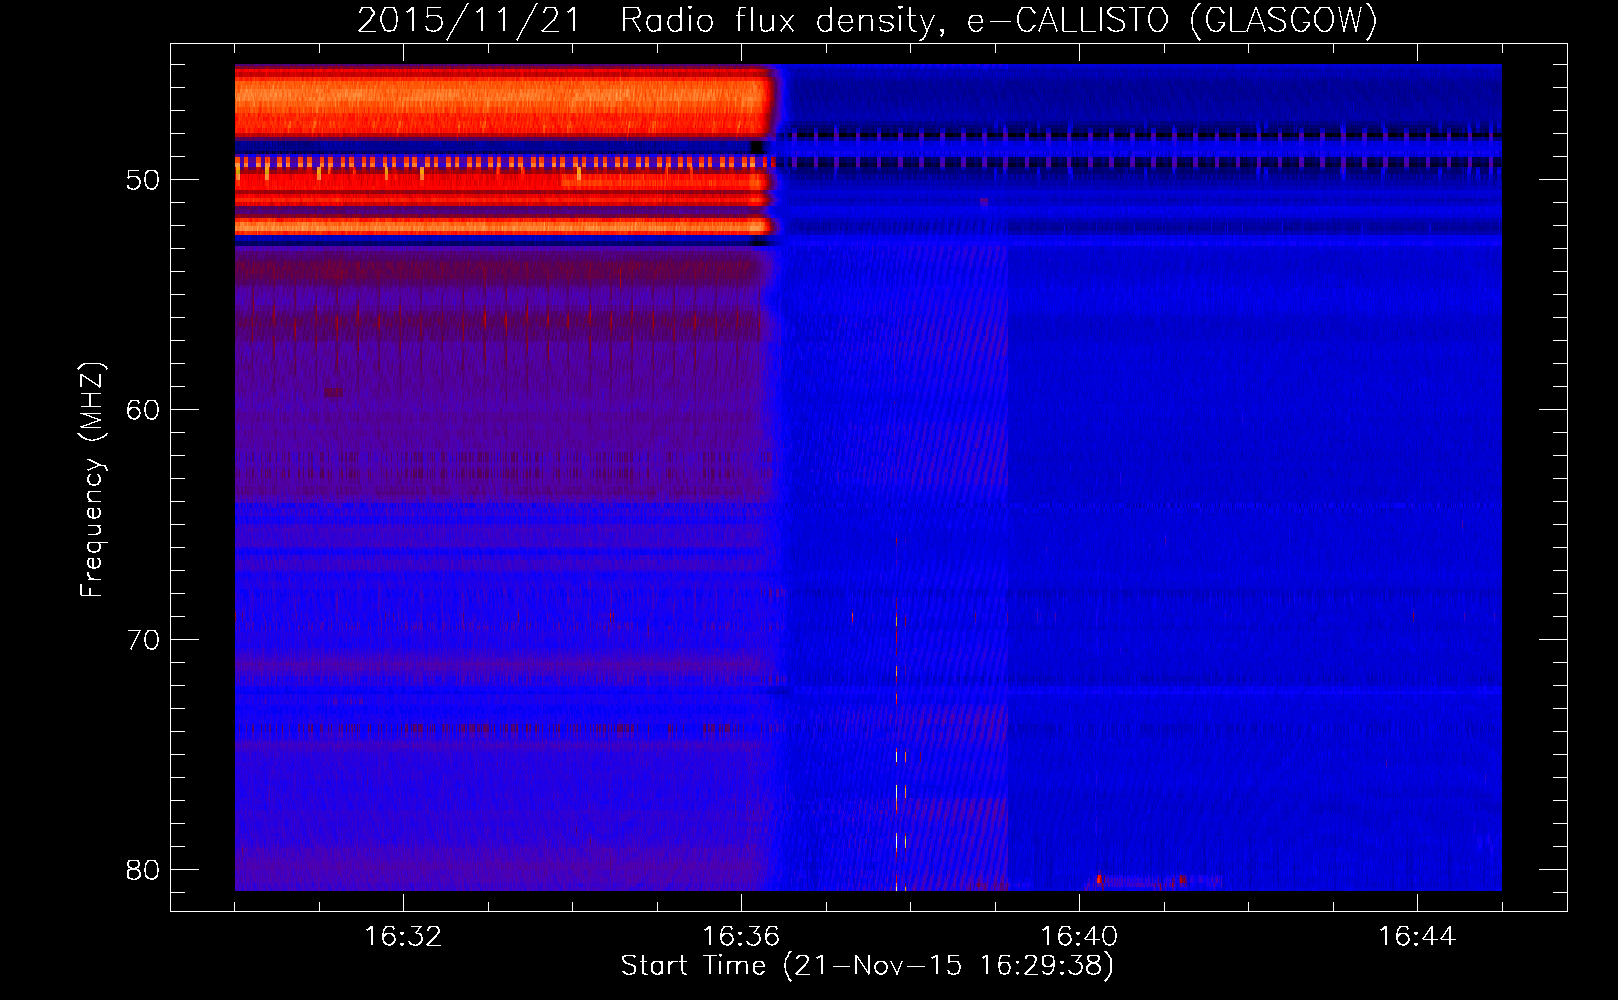The height and width of the screenshot is (1000, 1618).
Task: Click the 50 MHz frequency tick label
Action: (143, 180)
